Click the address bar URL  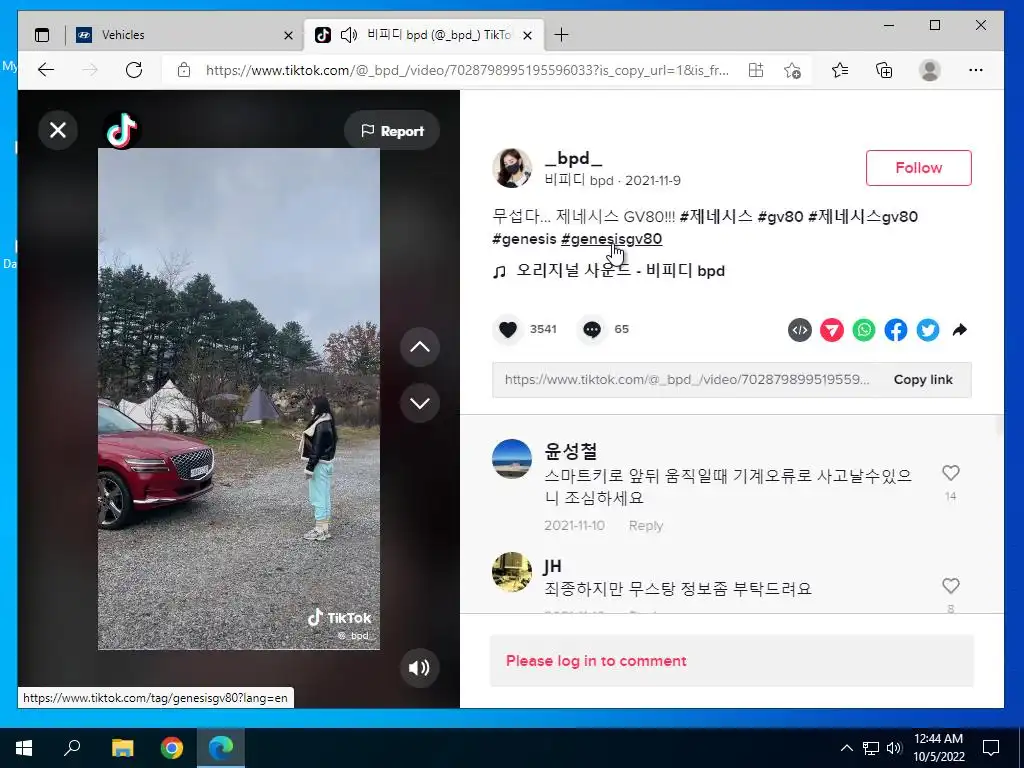[x=467, y=70]
